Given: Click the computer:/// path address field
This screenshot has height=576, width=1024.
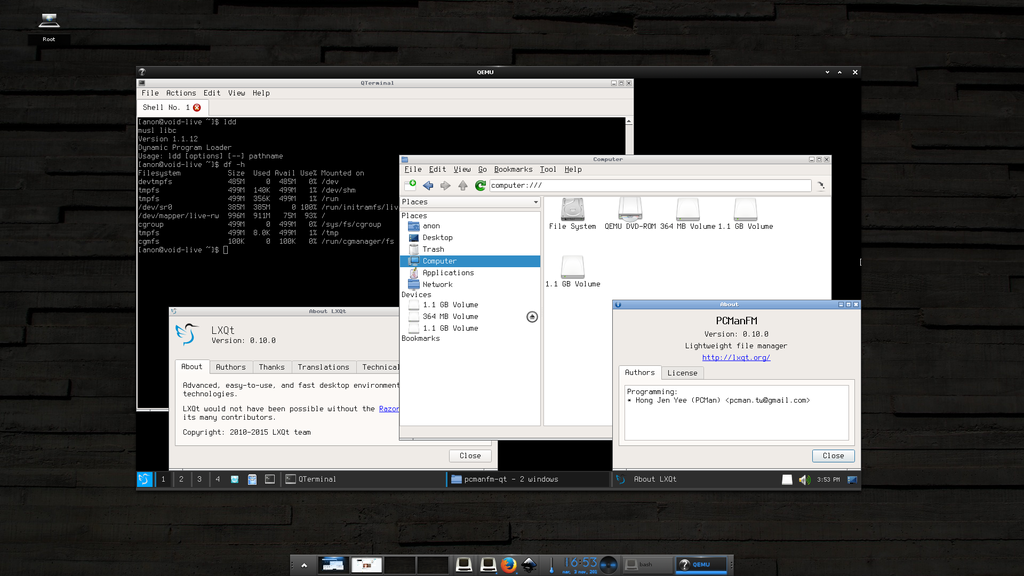Looking at the screenshot, I should point(650,185).
